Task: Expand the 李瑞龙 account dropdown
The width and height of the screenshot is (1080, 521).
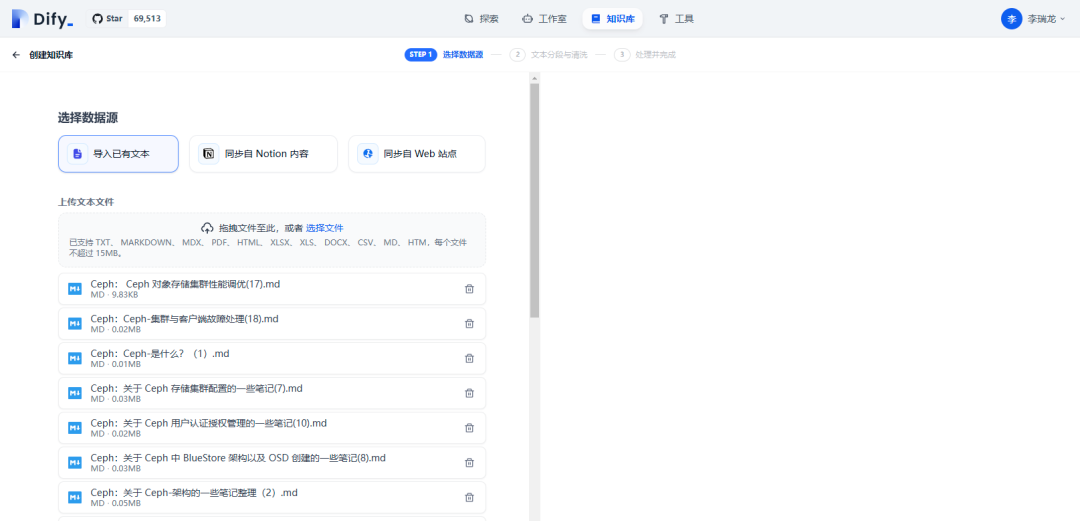Action: (x=1046, y=19)
